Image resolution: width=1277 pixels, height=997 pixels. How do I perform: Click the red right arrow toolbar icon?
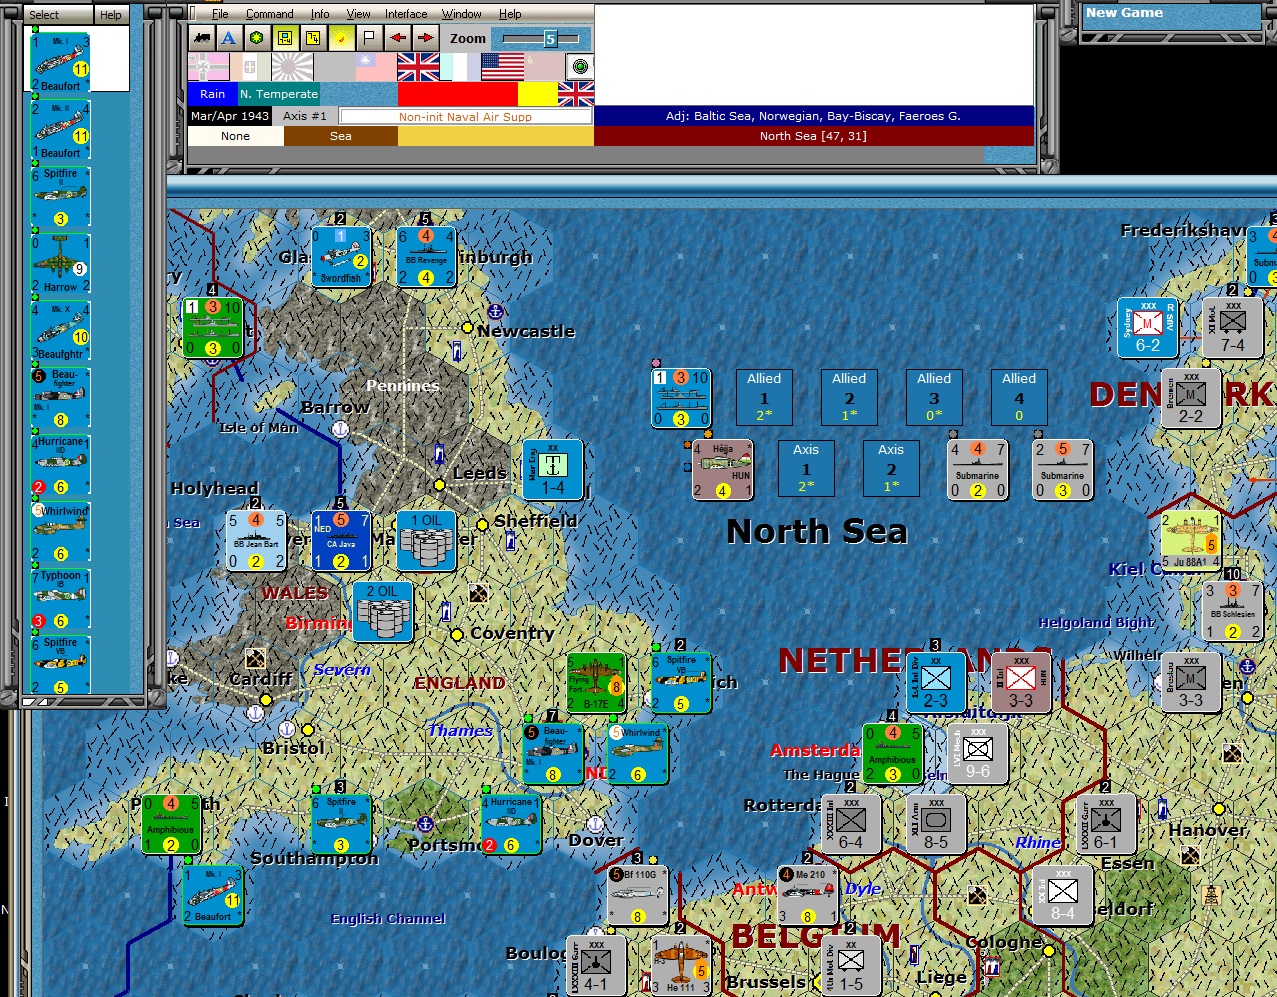tap(426, 36)
